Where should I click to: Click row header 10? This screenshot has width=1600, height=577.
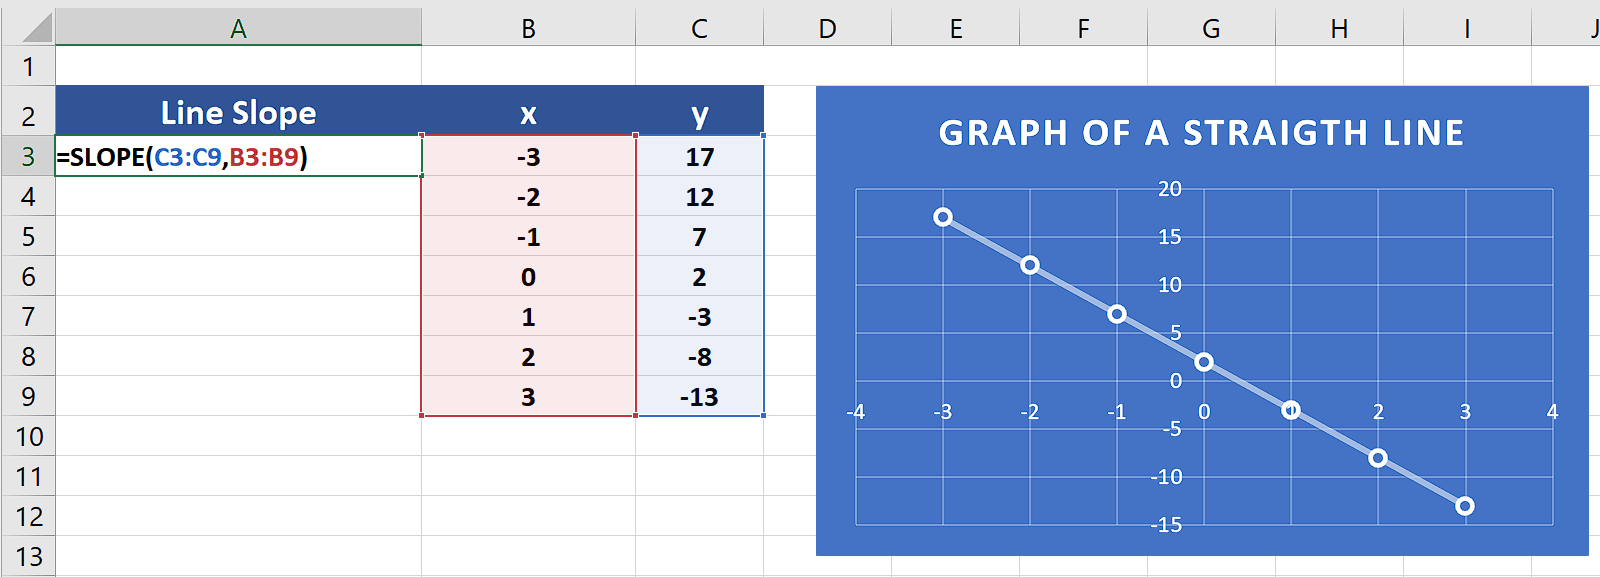point(30,436)
